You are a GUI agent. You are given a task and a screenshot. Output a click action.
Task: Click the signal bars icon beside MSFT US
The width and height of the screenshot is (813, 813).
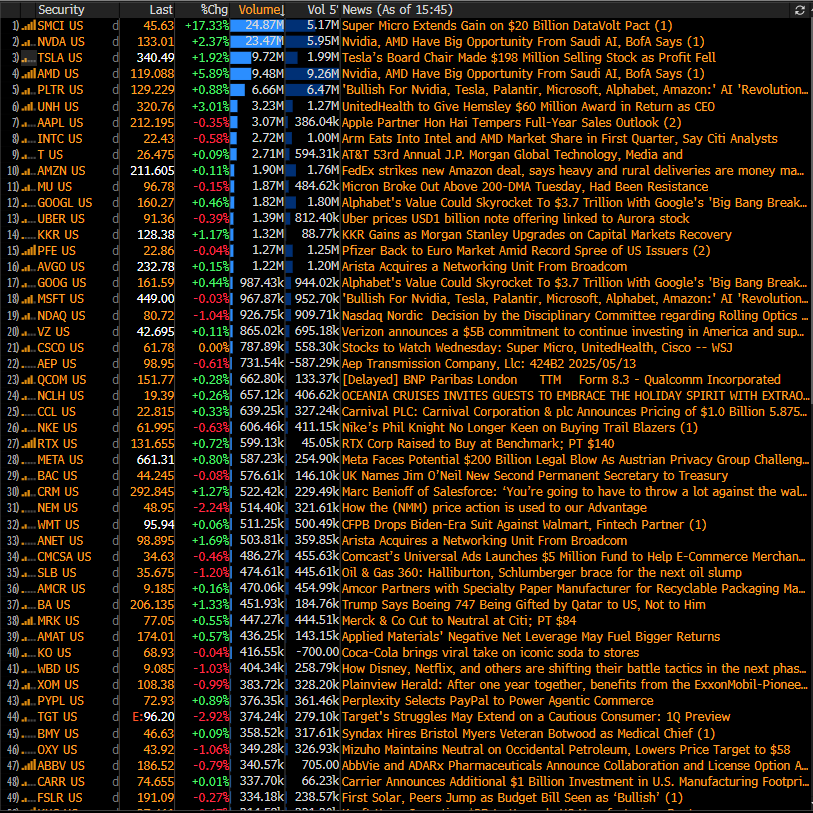coord(29,299)
